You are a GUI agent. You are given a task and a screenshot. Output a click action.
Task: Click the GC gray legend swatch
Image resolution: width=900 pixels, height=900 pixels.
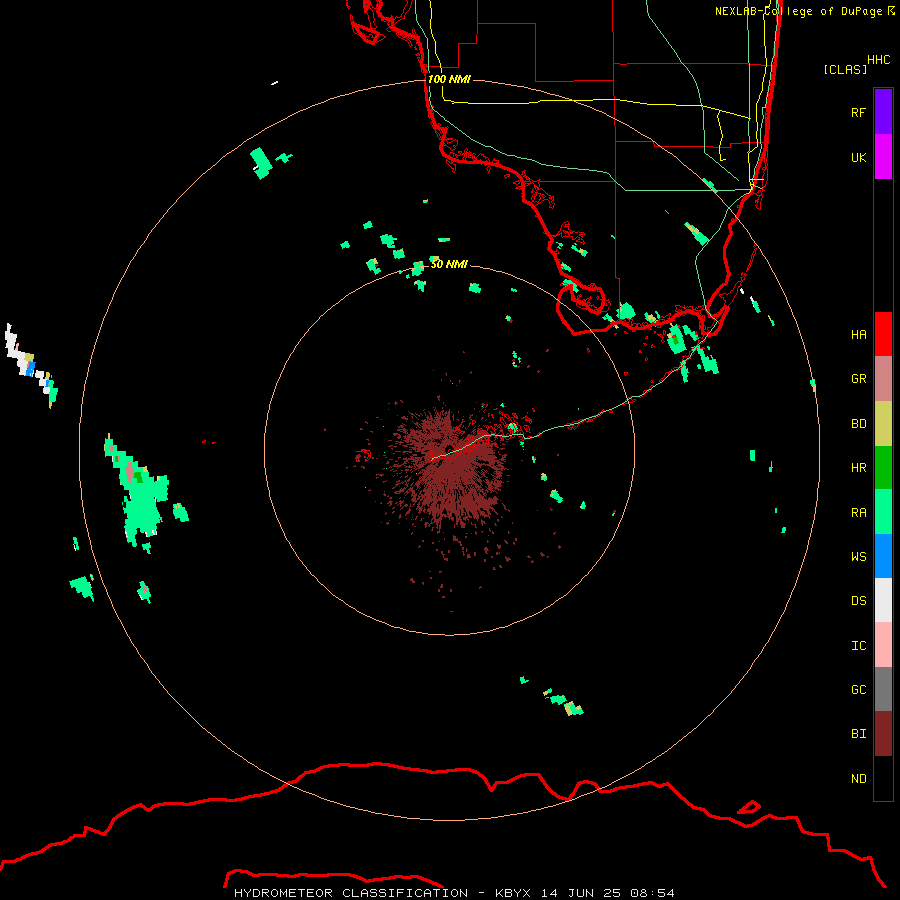point(883,689)
